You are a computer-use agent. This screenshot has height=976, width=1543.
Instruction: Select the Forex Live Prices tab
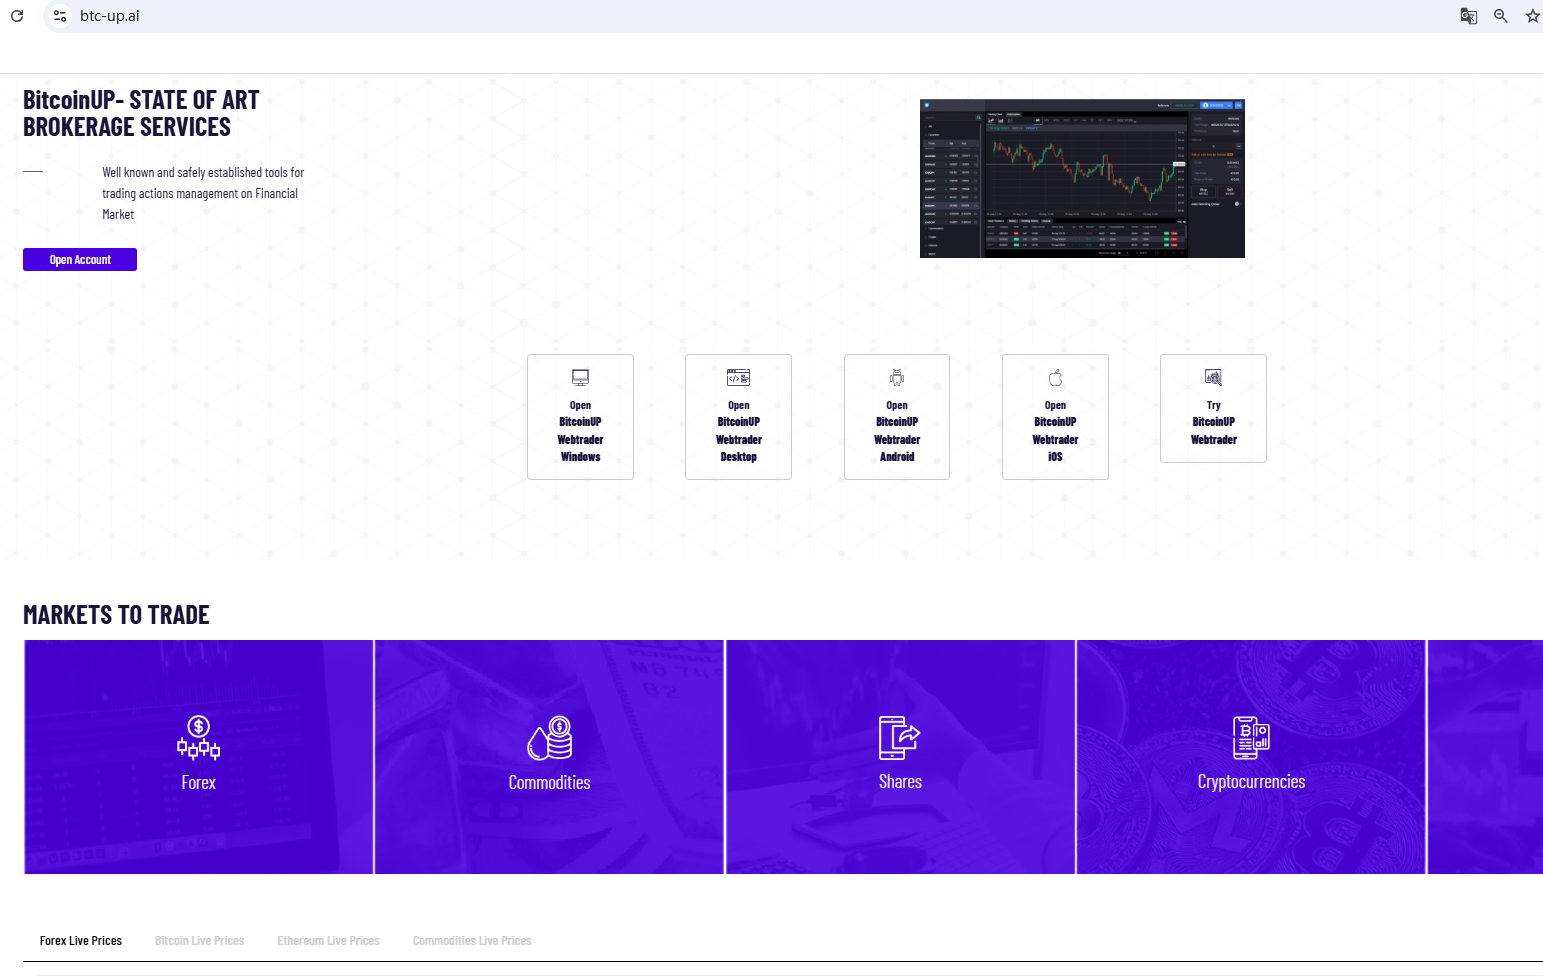[x=81, y=941]
